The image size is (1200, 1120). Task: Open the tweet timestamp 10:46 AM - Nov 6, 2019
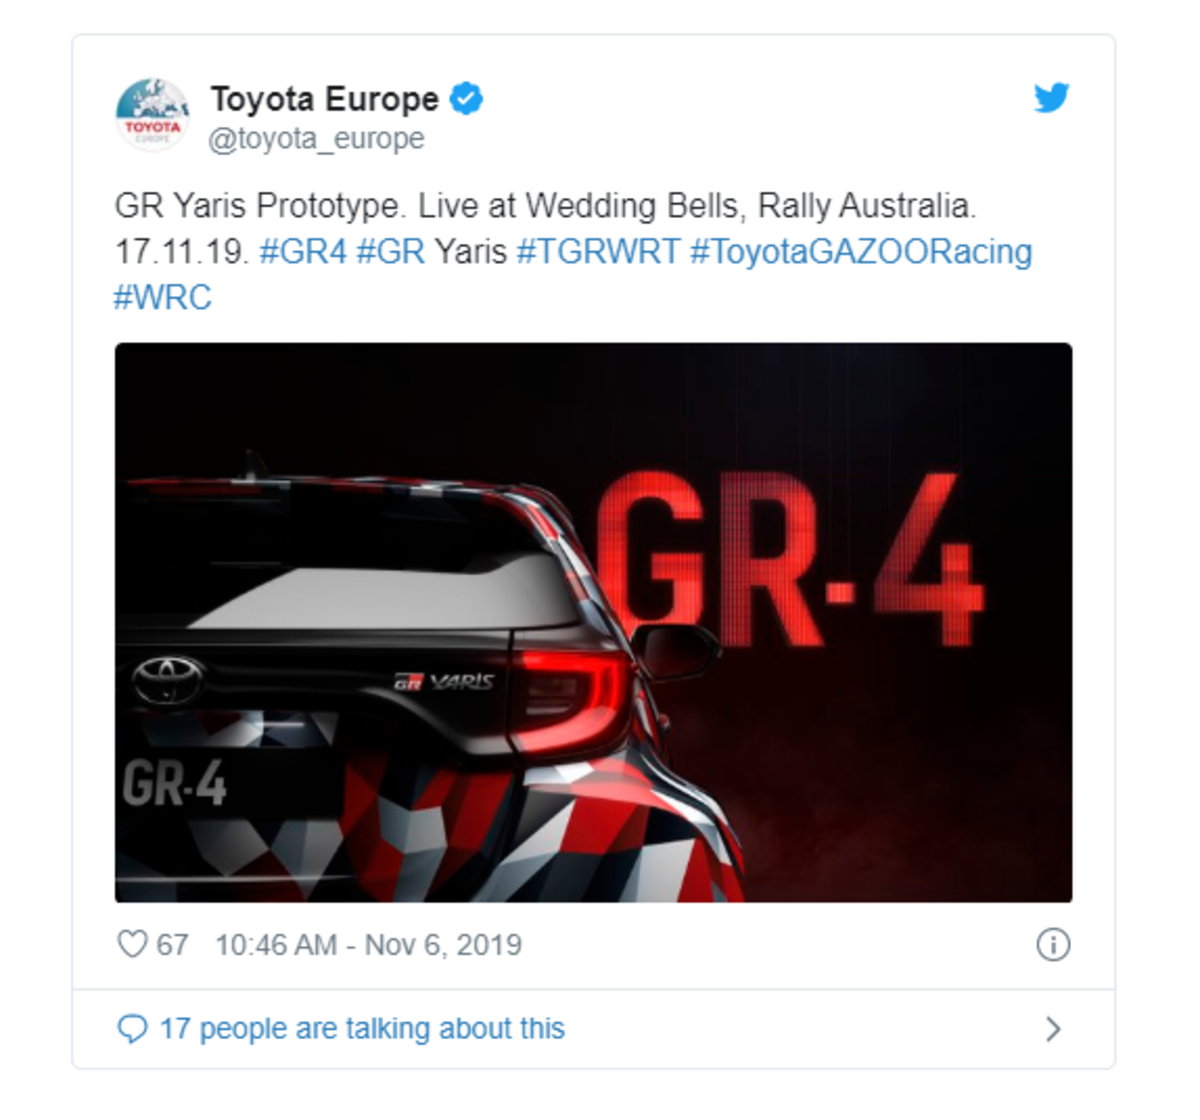click(368, 945)
